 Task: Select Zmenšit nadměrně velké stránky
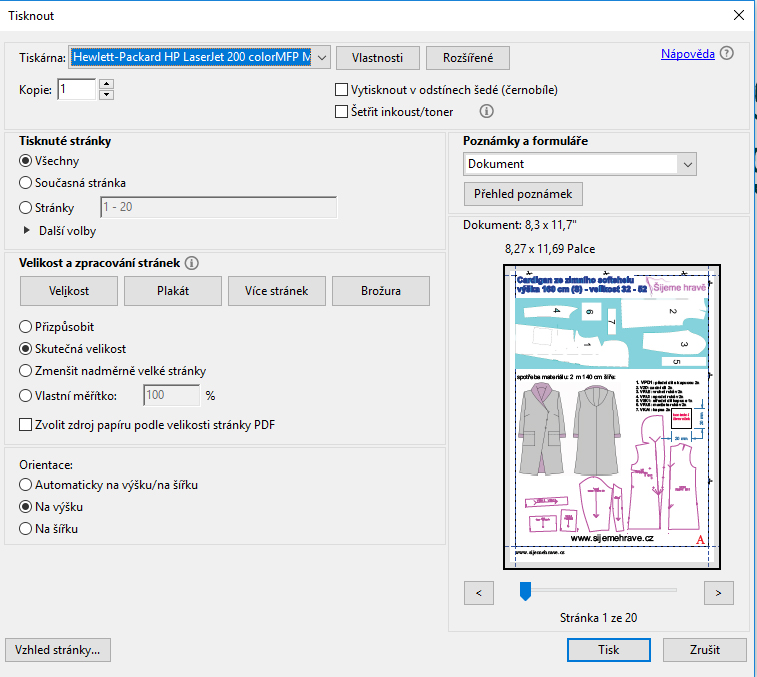(x=25, y=371)
